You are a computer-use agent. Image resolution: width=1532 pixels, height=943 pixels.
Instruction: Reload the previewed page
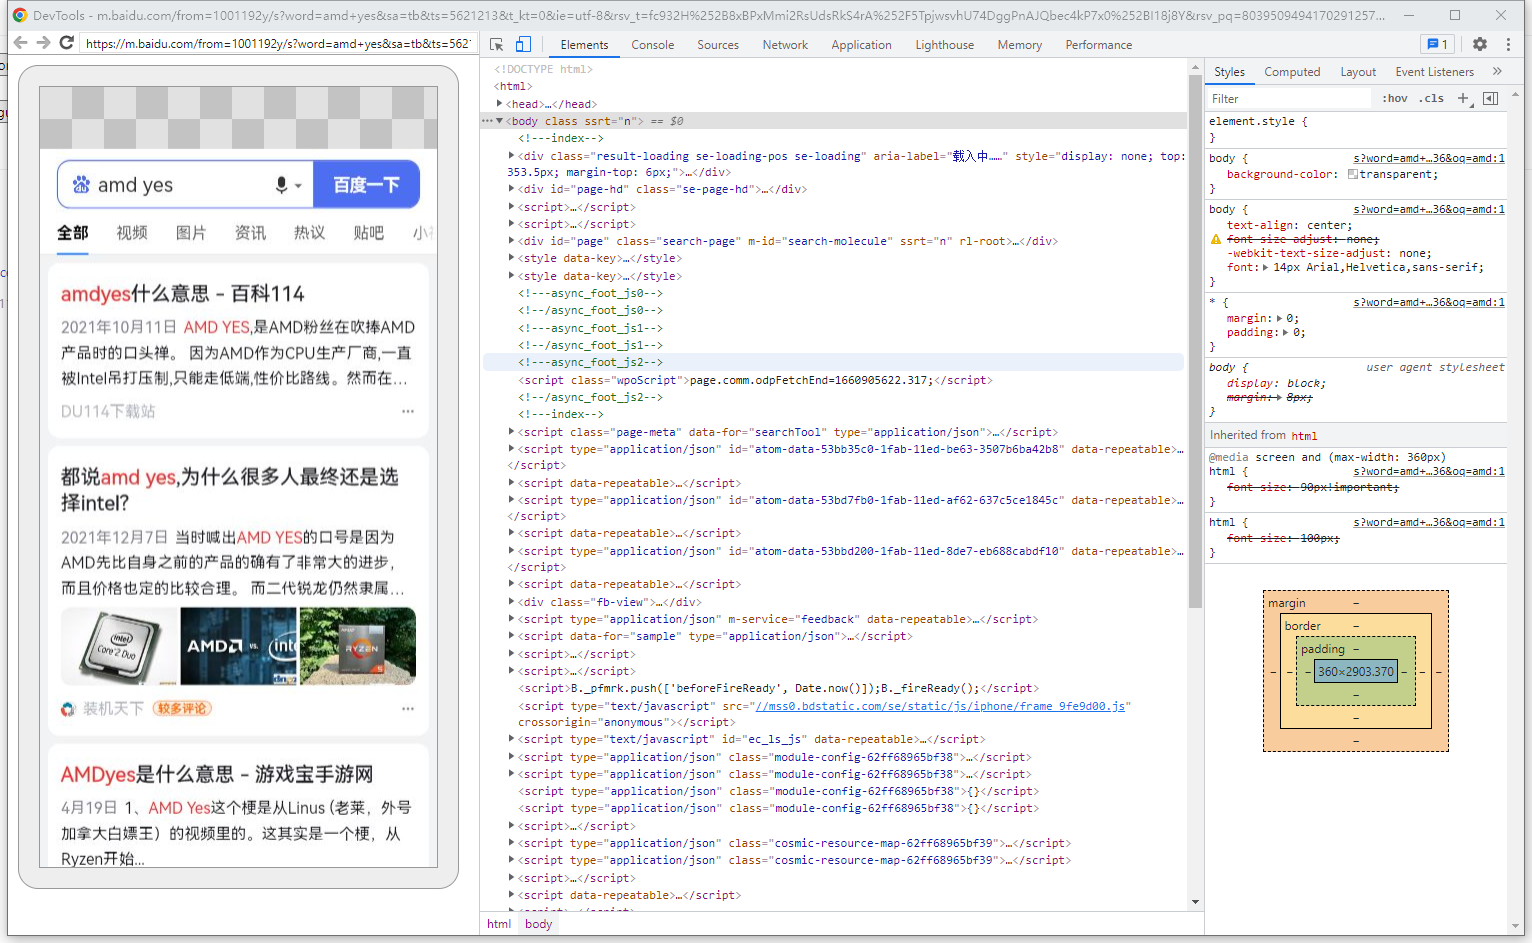point(66,43)
